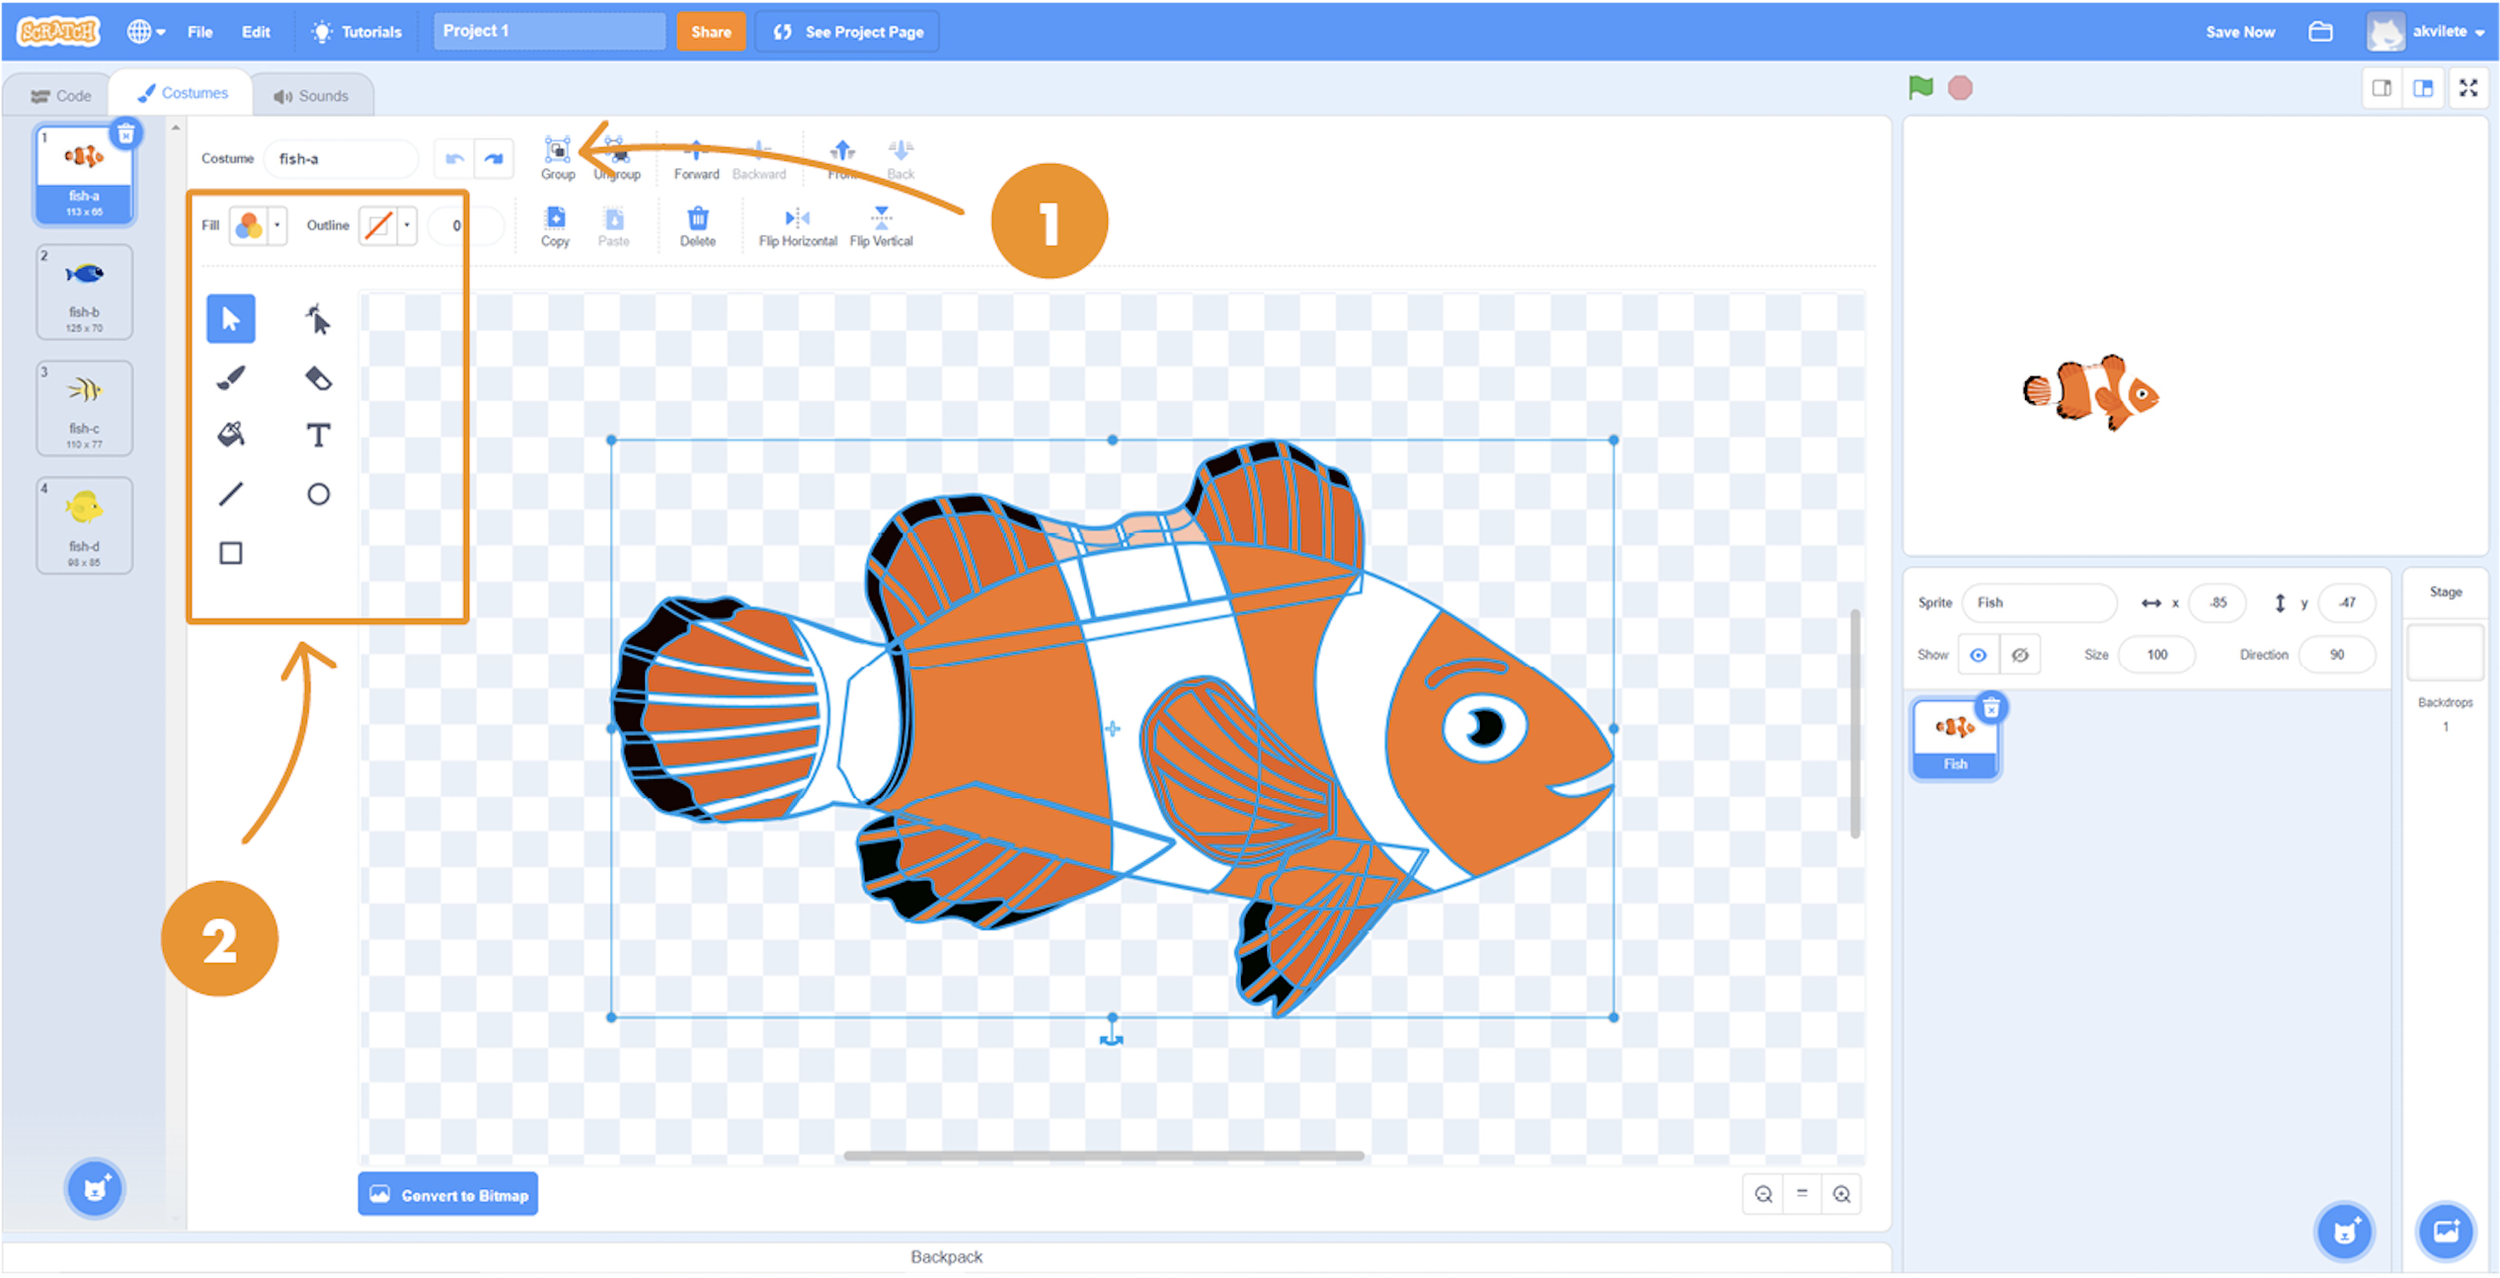The width and height of the screenshot is (2500, 1278).
Task: Select the Text tool
Action: (318, 435)
